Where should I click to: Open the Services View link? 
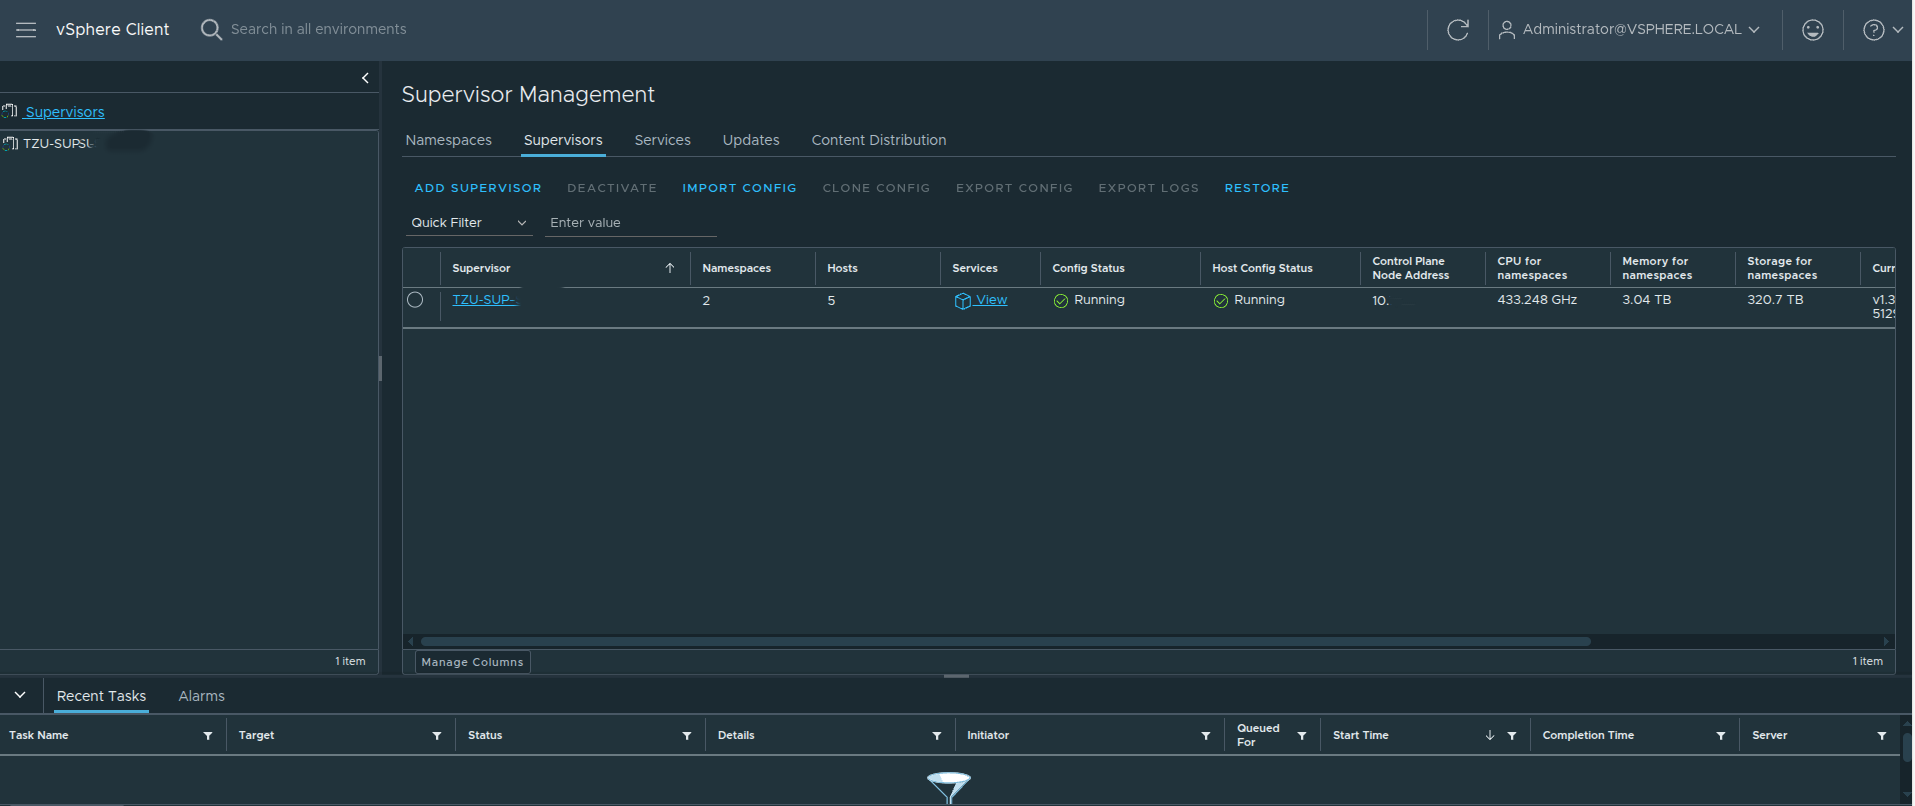point(991,300)
